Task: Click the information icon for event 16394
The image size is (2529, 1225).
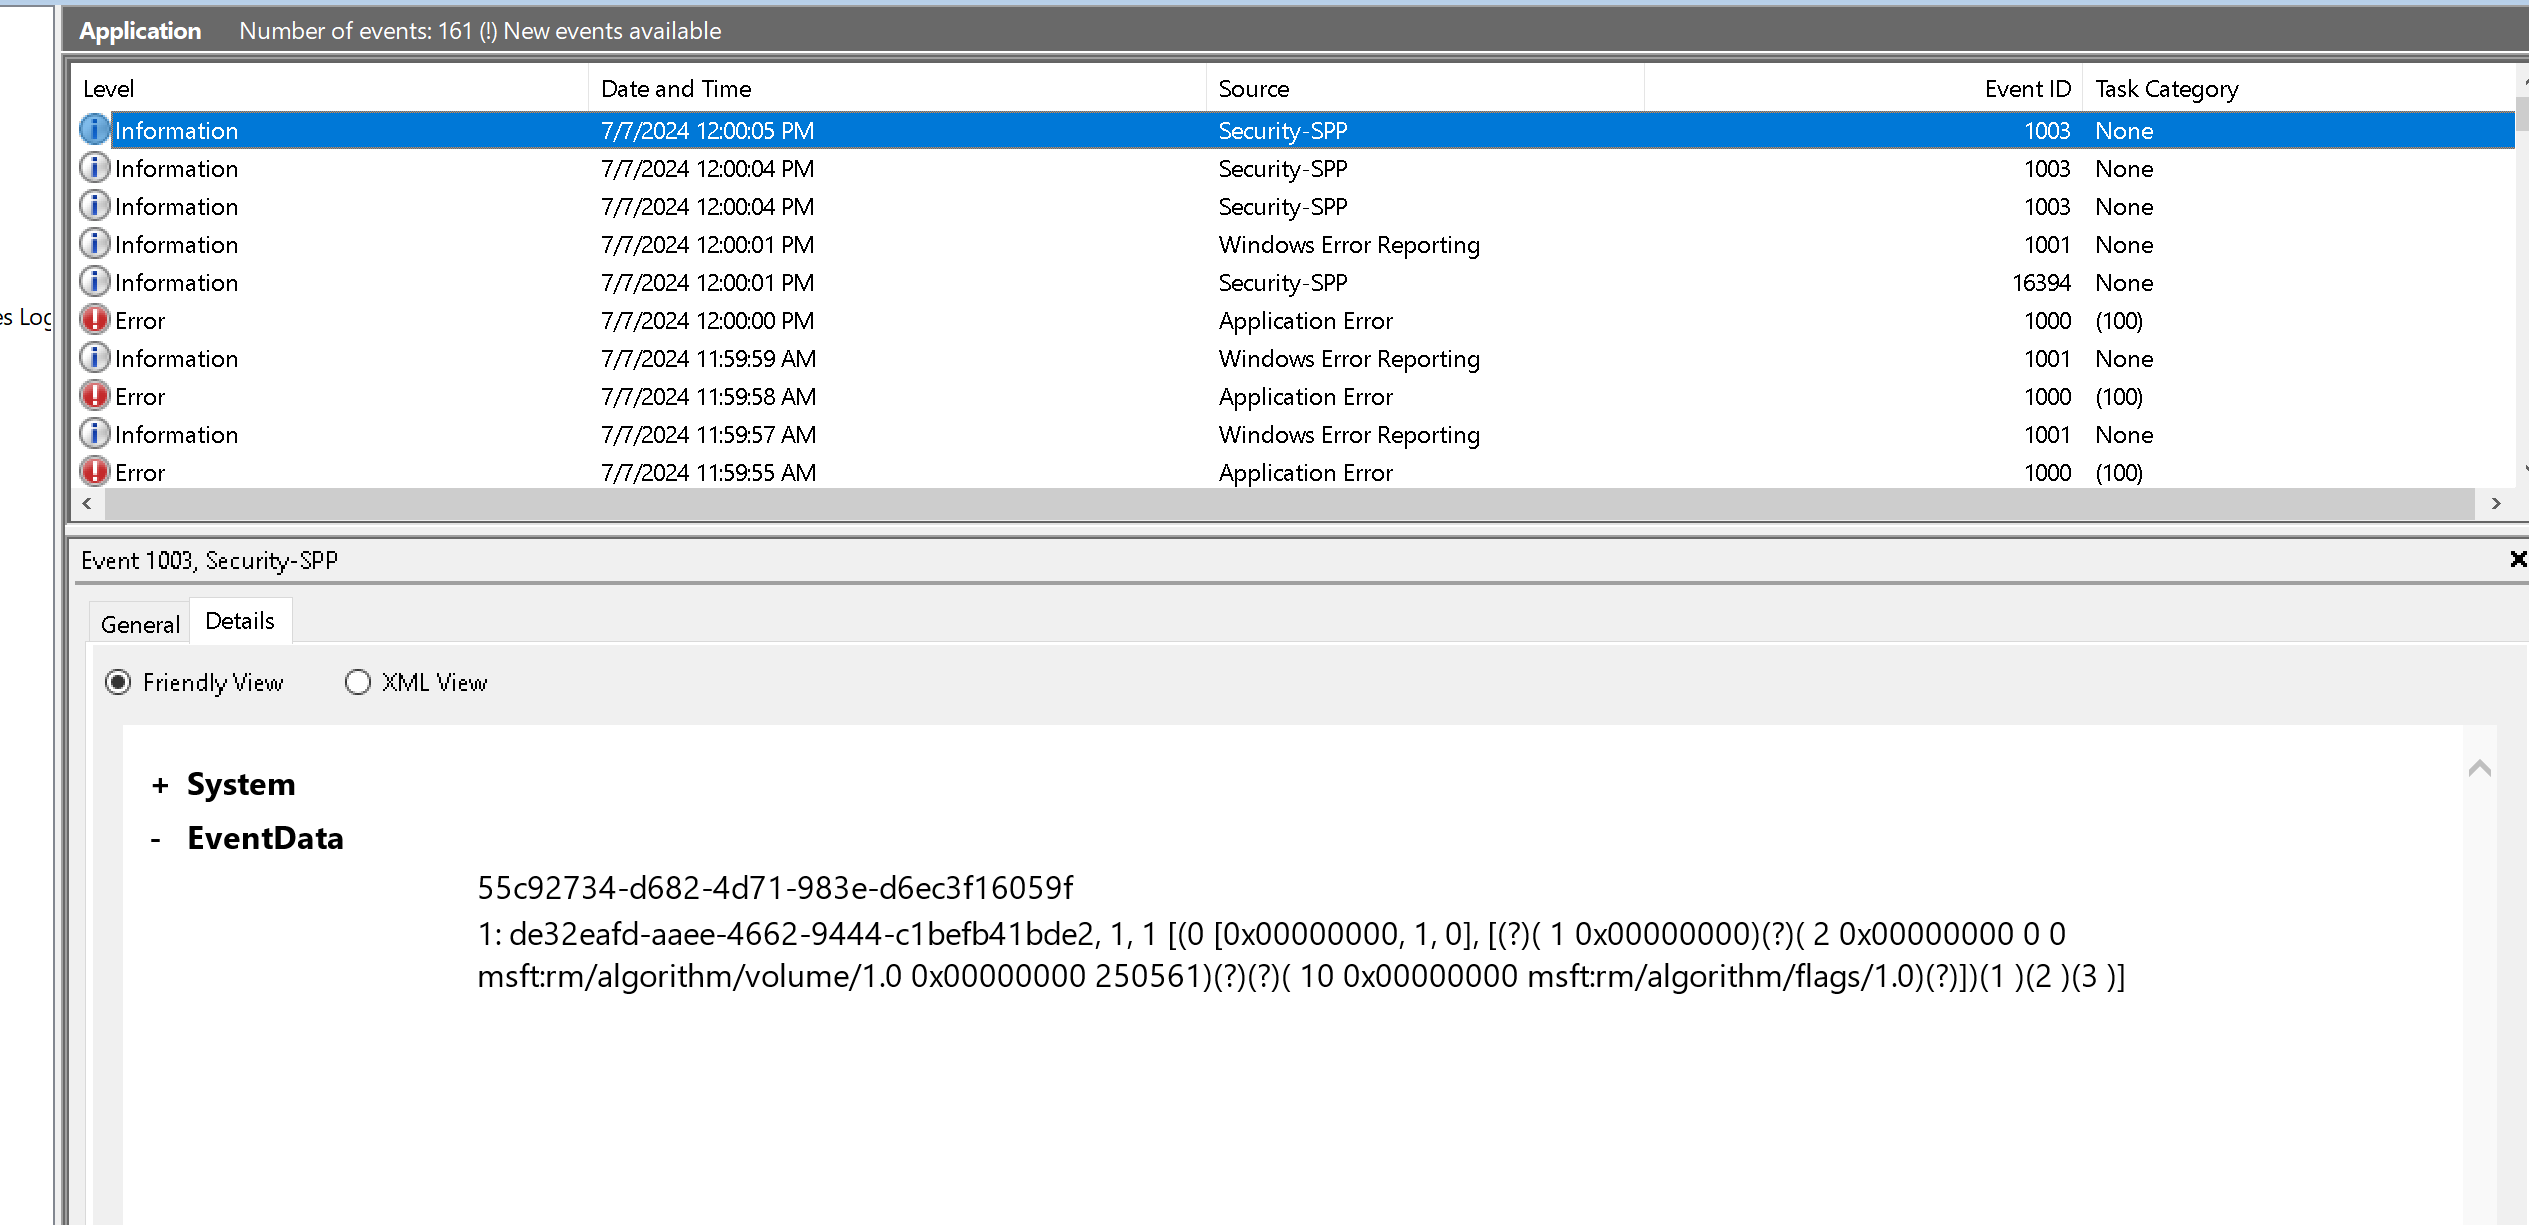Action: click(94, 282)
